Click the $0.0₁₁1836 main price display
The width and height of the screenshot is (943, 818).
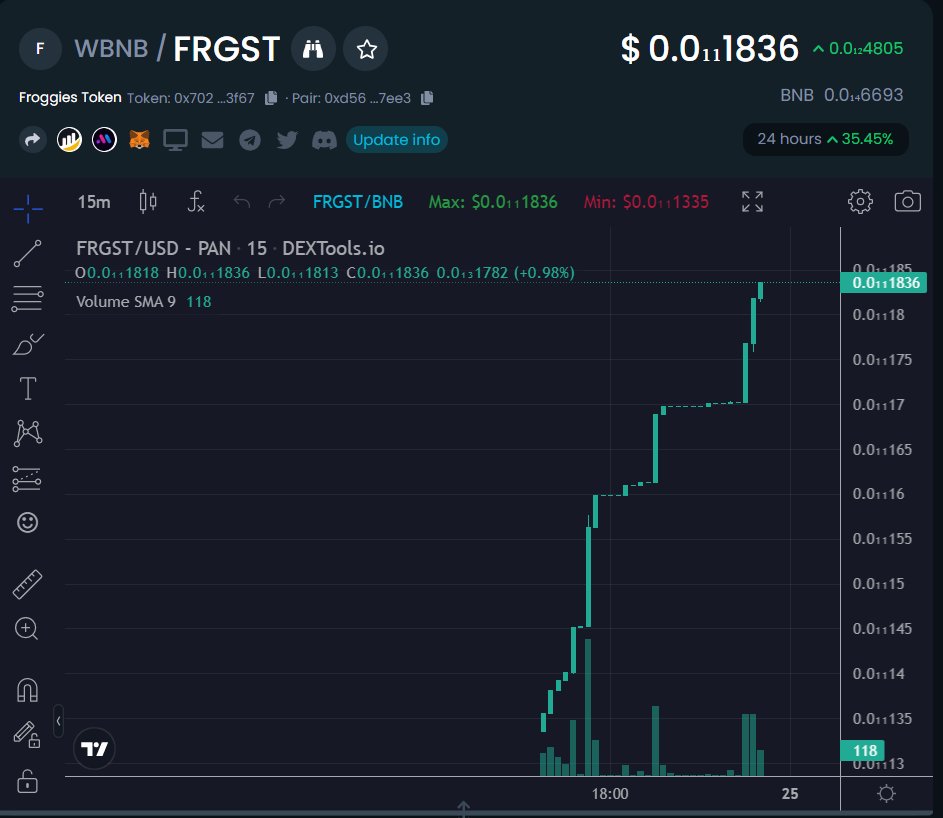click(710, 49)
